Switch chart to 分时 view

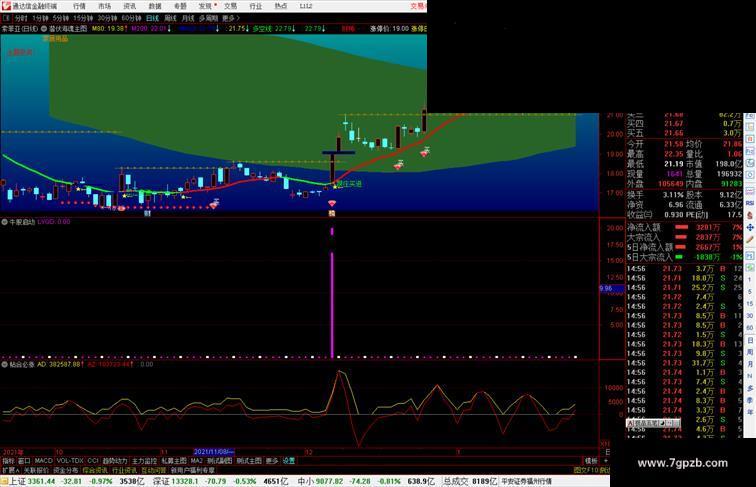21,18
